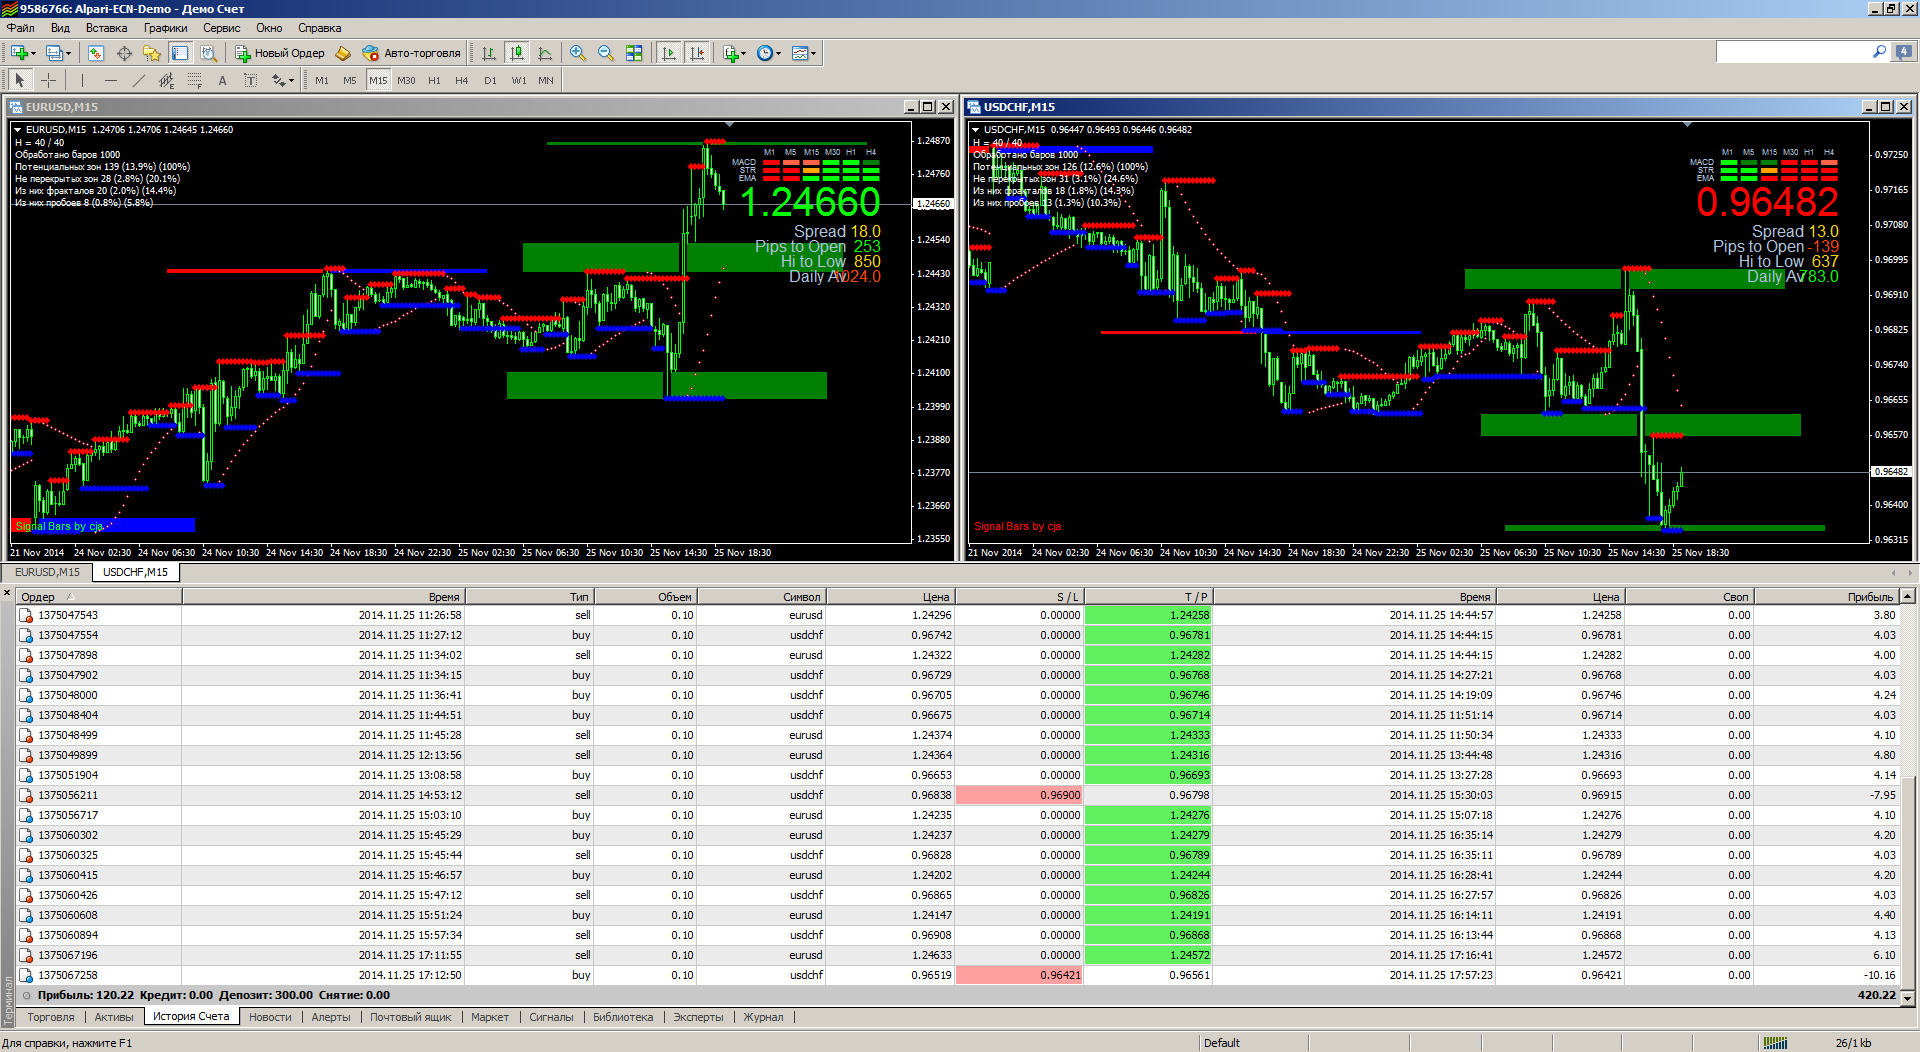Open the Navigator folder-star icon
The height and width of the screenshot is (1052, 1920).
coord(152,53)
